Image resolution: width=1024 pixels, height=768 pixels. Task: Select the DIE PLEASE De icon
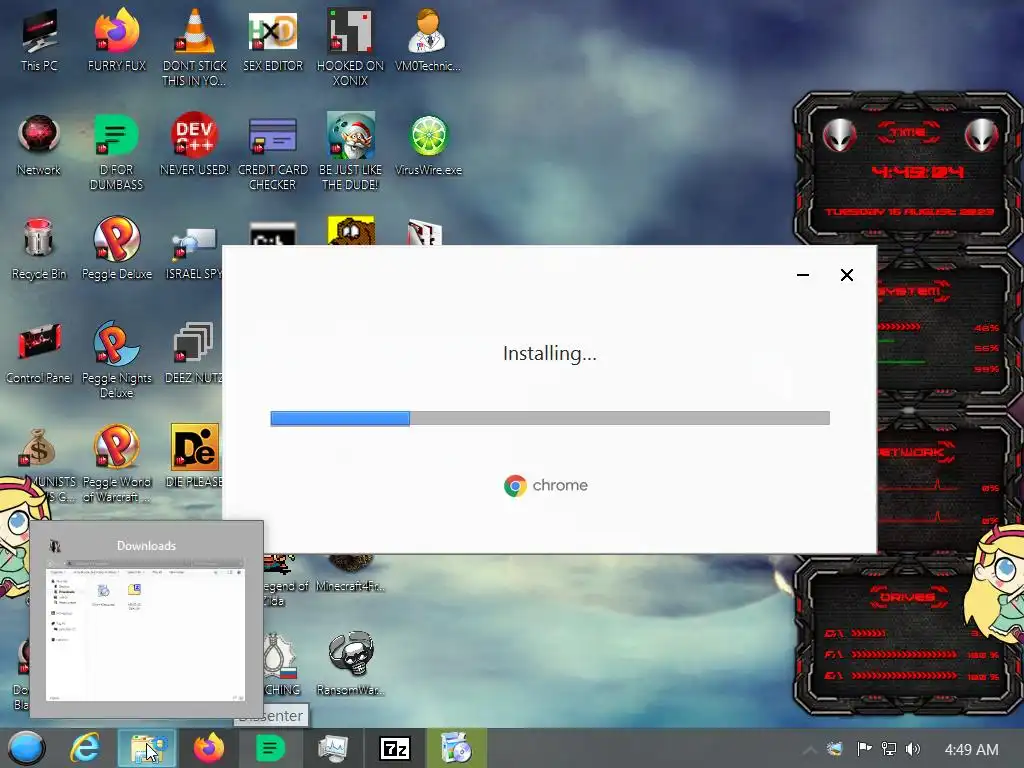(x=195, y=456)
